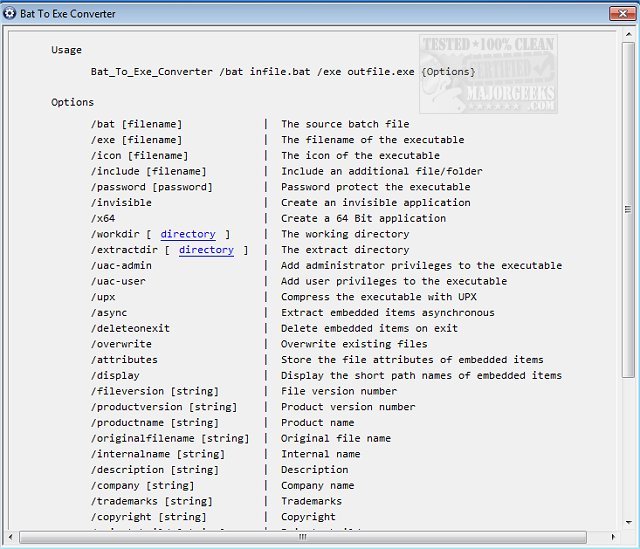The height and width of the screenshot is (549, 640).
Task: Click the '/trademarks [string]' option
Action: click(152, 501)
